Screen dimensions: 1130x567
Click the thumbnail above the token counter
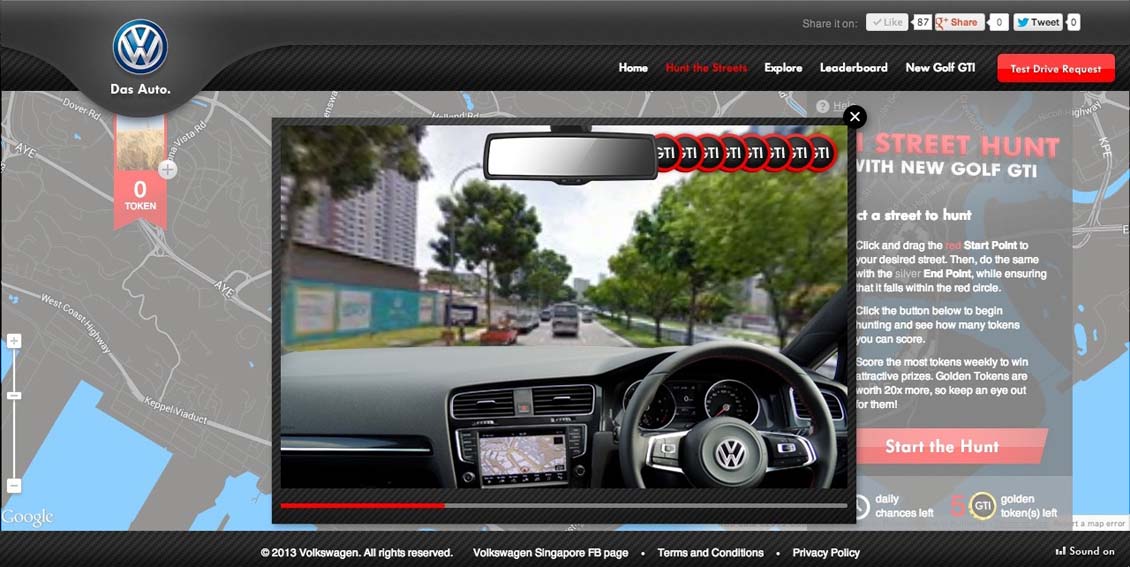pos(140,144)
